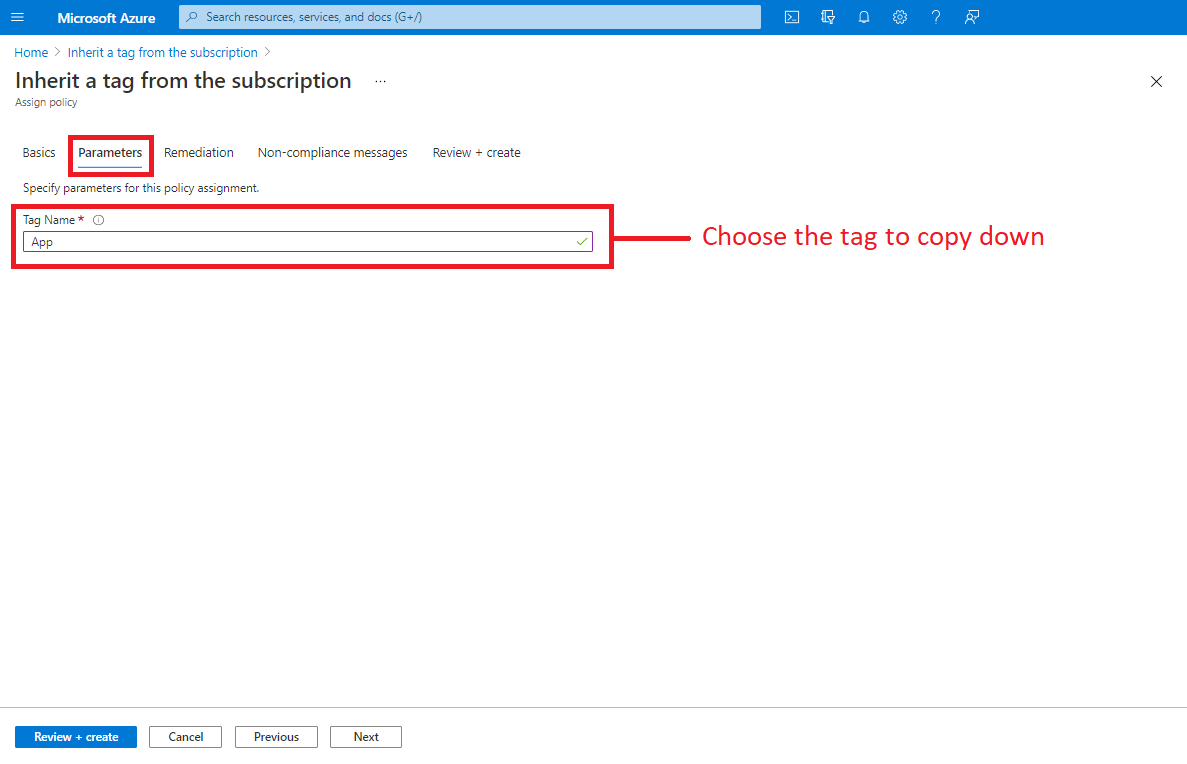The width and height of the screenshot is (1187, 764).
Task: Go to the Remediation tab
Action: click(199, 153)
